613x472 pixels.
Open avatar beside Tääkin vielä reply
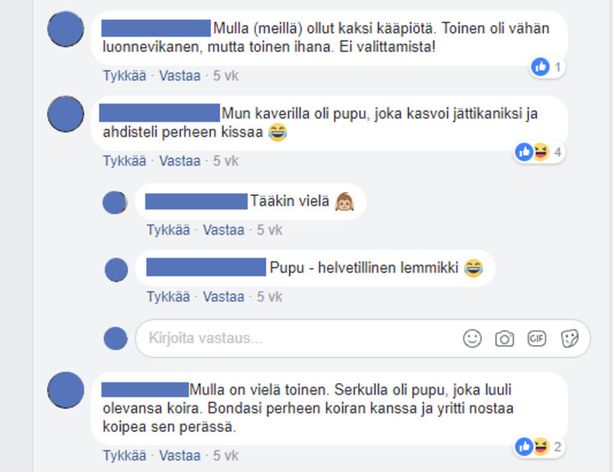coord(115,202)
